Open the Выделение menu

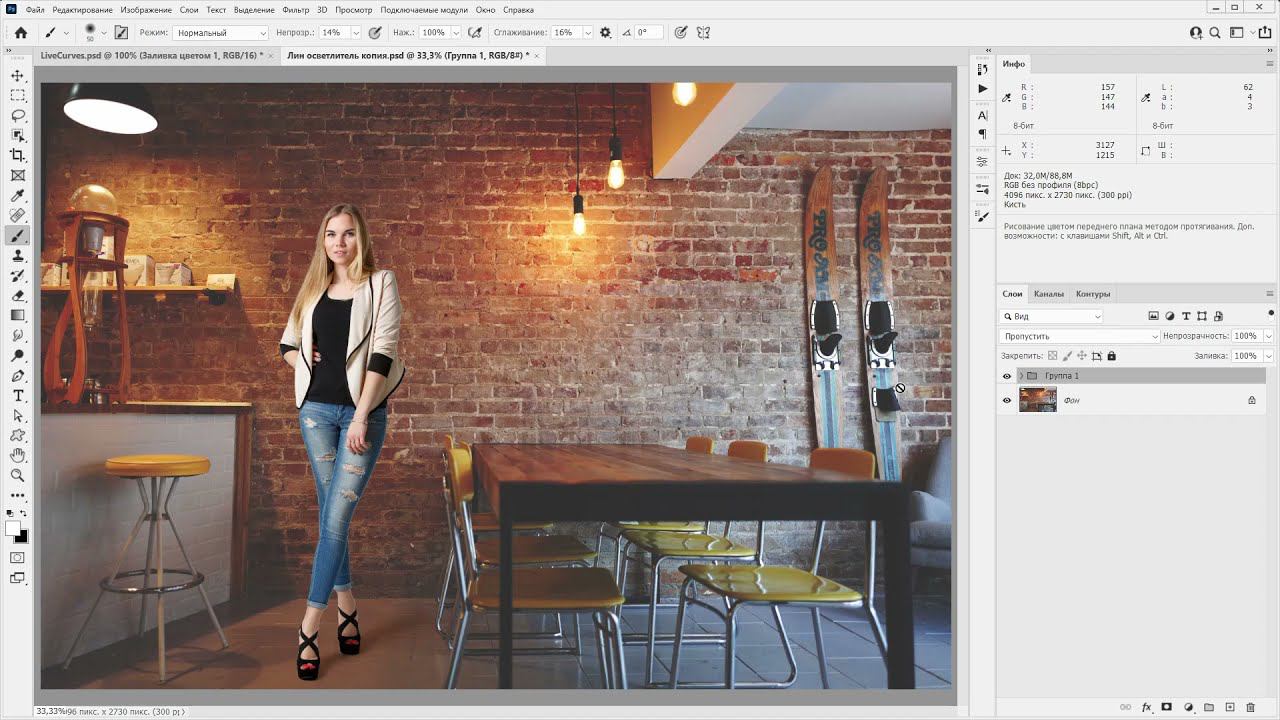(254, 9)
